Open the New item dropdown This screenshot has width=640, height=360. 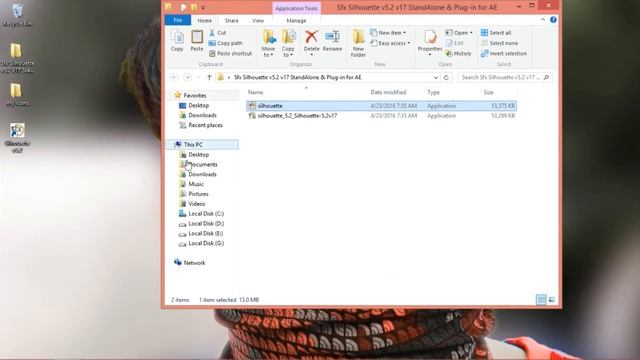click(x=388, y=33)
